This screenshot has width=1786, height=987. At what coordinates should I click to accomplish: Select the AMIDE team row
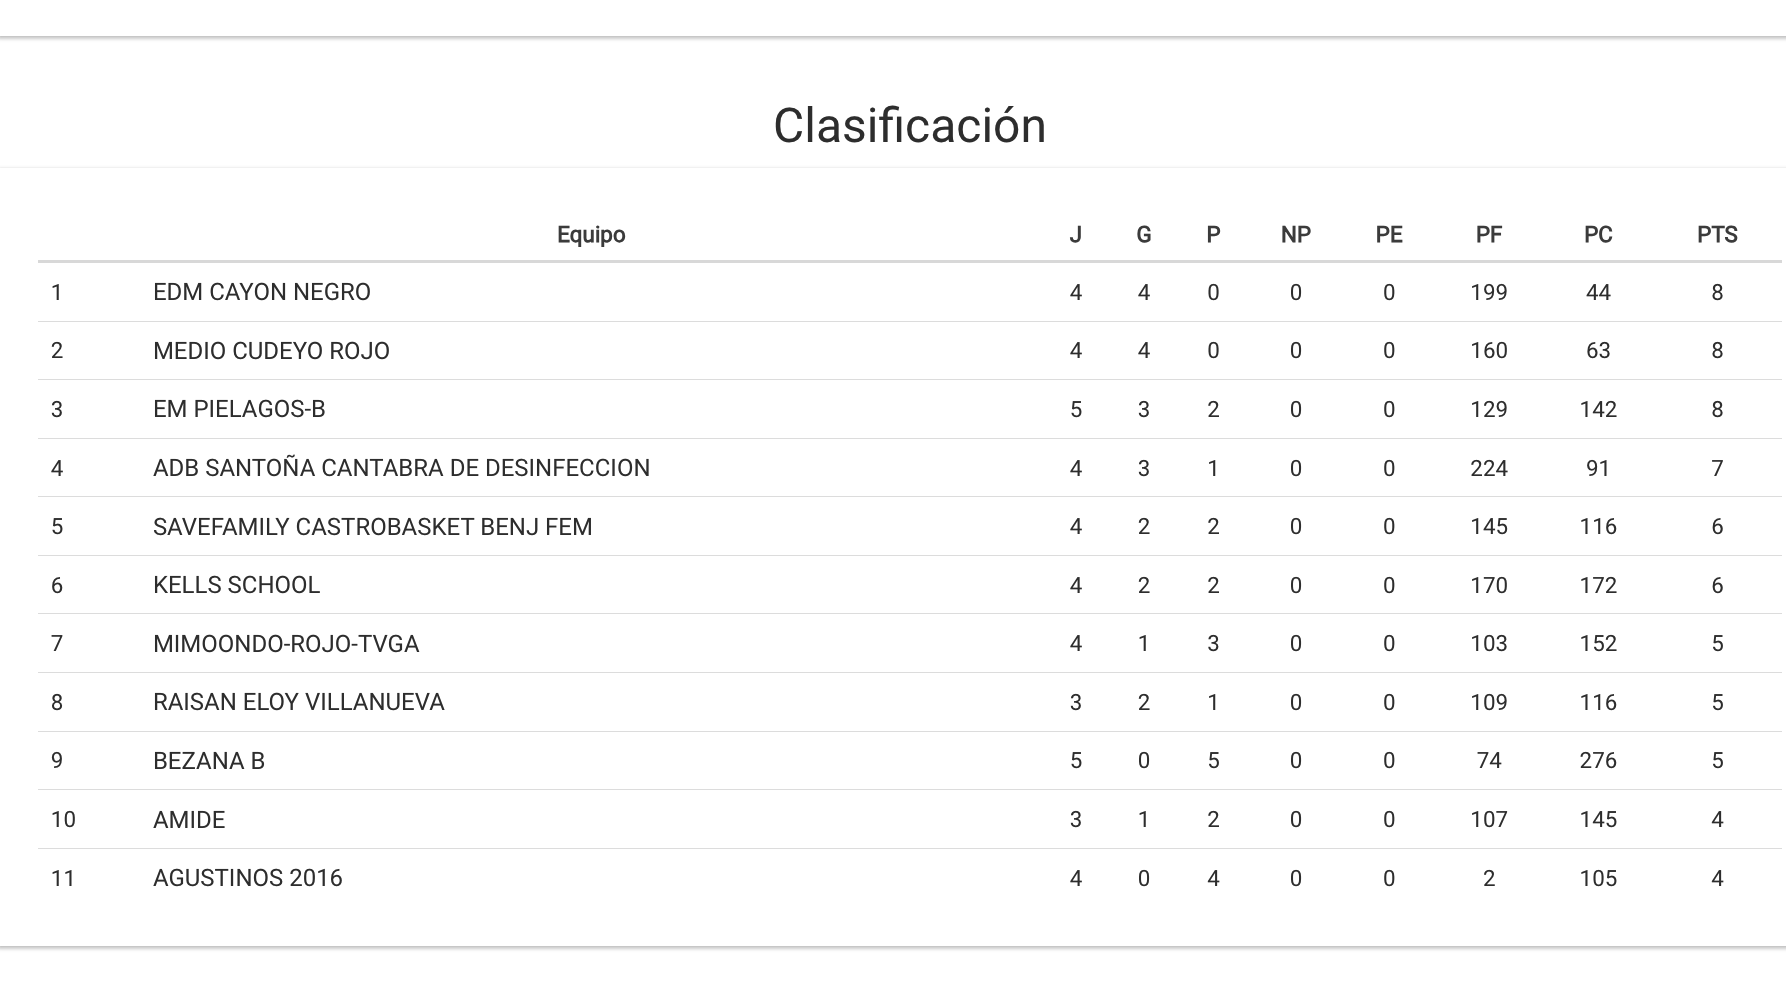point(189,820)
